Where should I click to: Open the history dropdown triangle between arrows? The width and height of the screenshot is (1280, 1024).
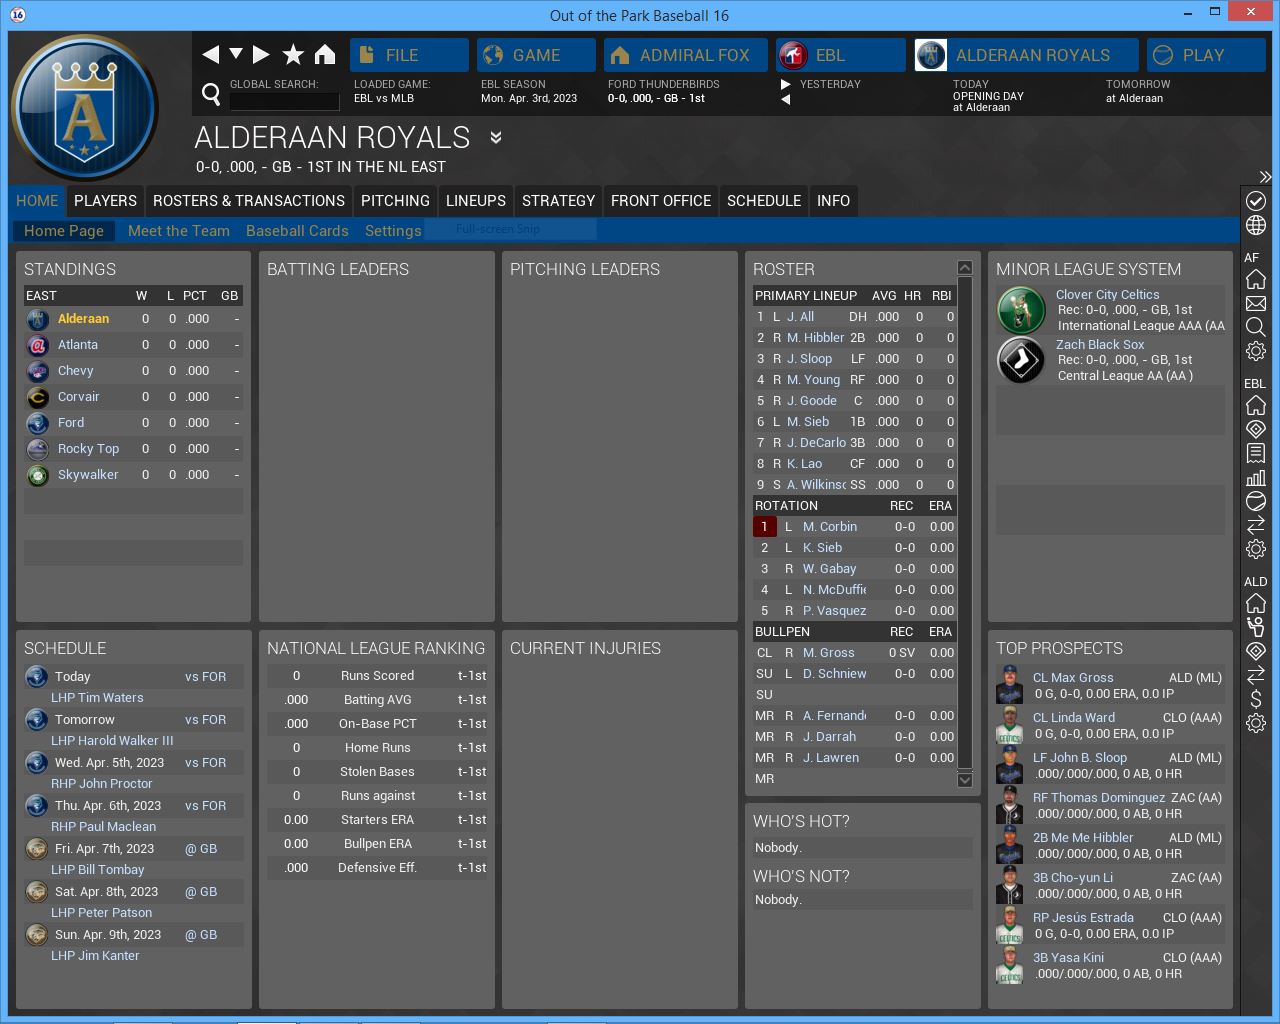pos(236,54)
